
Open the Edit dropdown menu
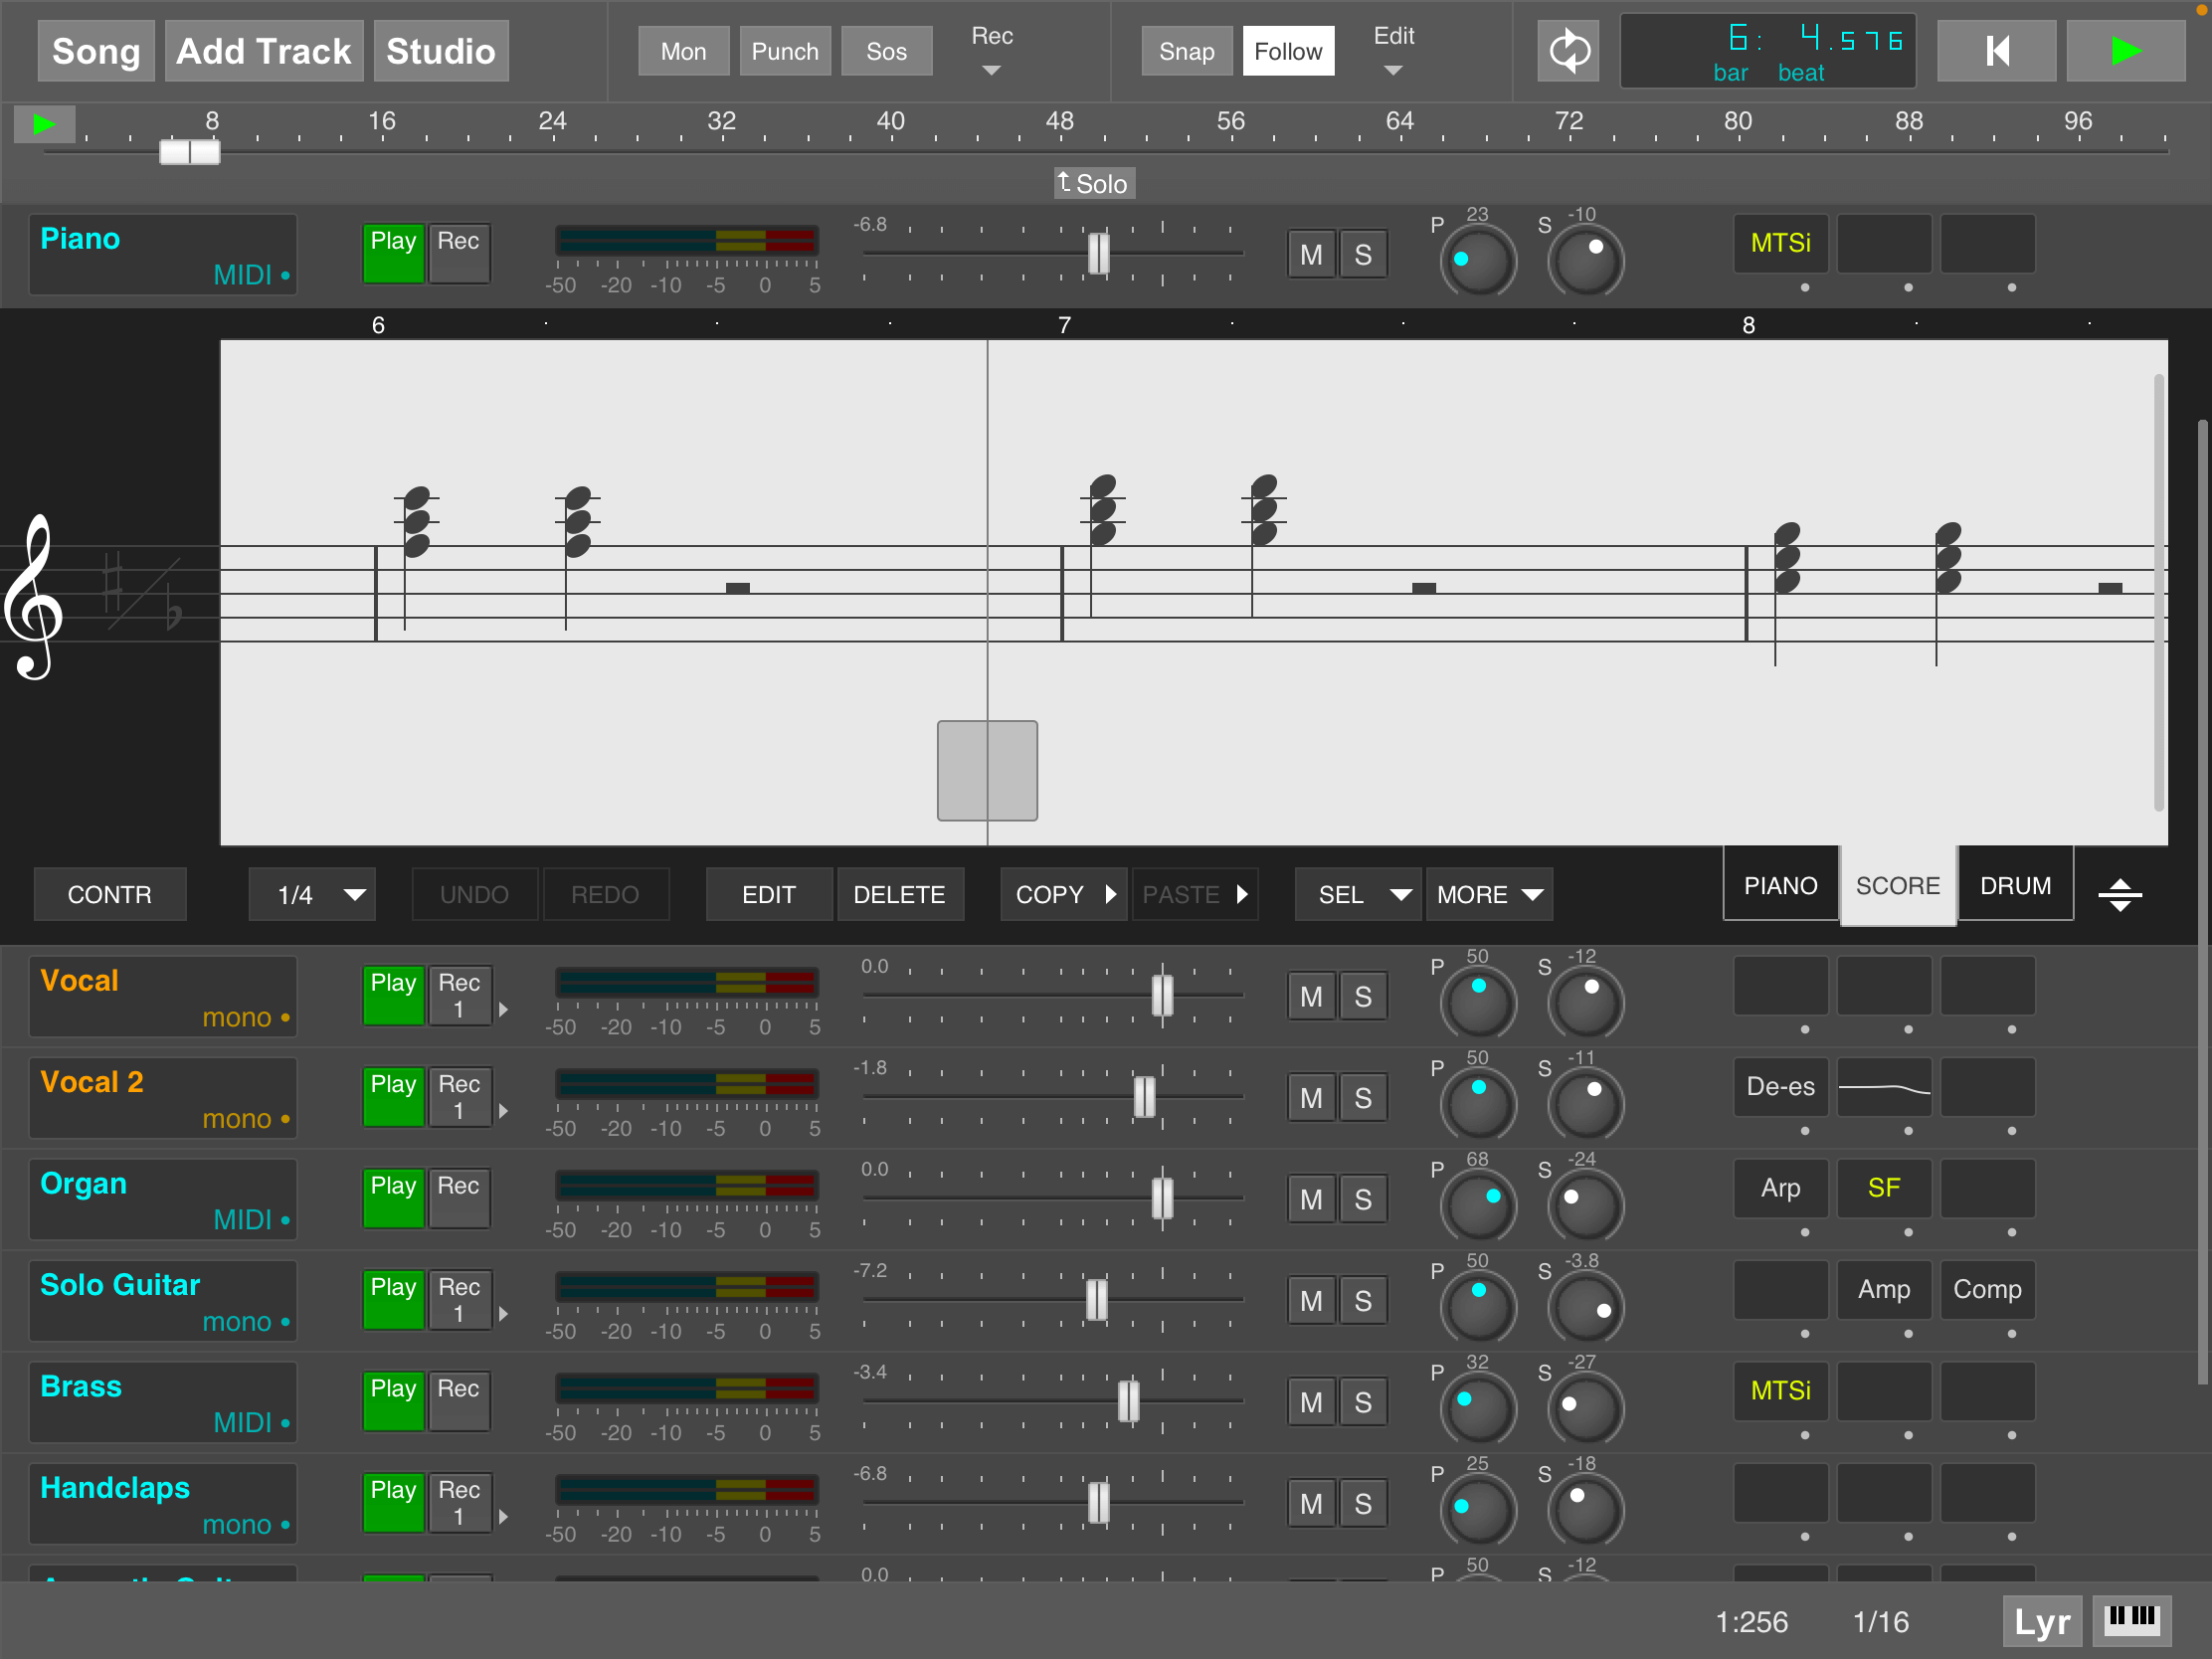click(1394, 50)
